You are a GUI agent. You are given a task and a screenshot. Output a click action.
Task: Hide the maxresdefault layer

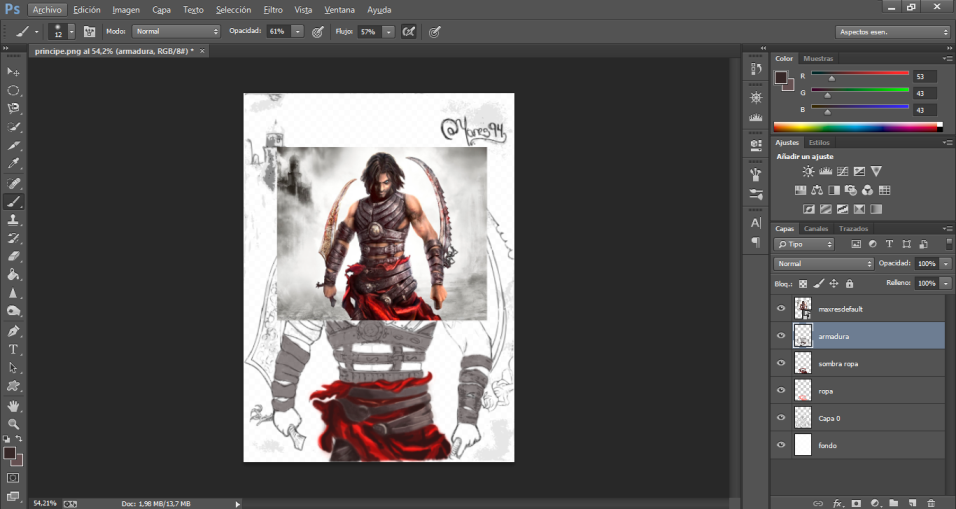[x=781, y=309]
